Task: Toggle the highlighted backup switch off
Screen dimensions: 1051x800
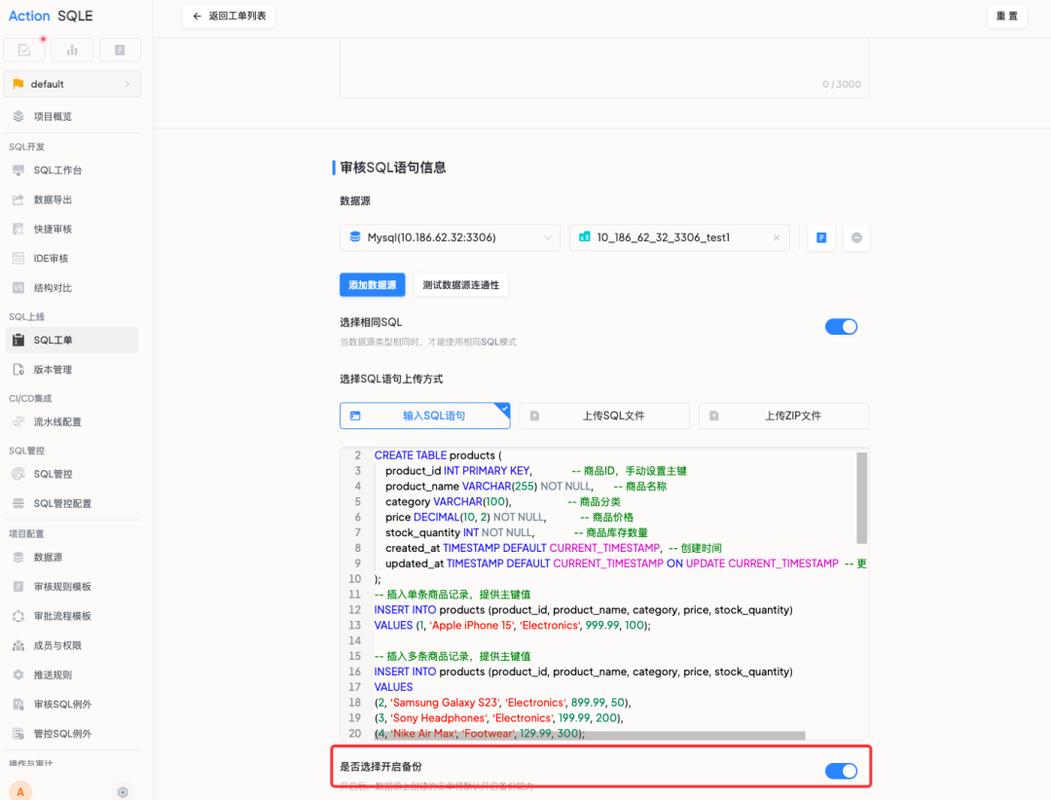Action: tap(841, 771)
